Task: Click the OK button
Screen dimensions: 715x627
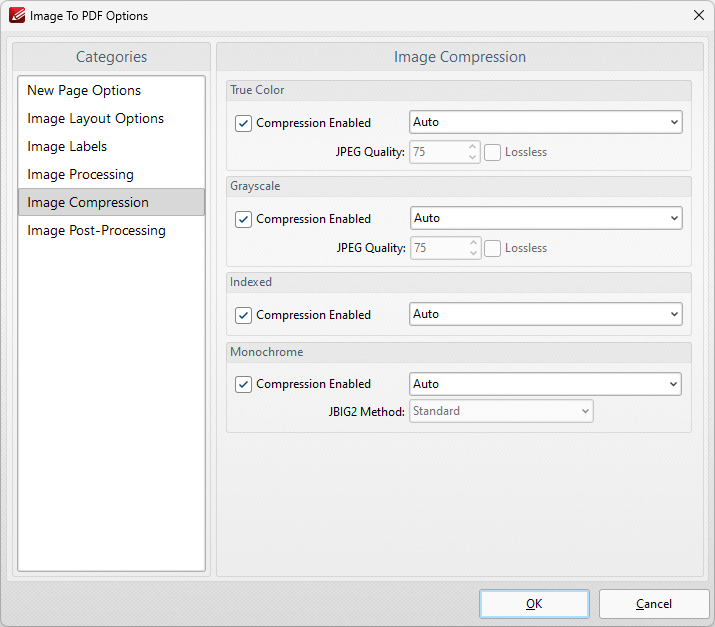Action: (x=534, y=604)
